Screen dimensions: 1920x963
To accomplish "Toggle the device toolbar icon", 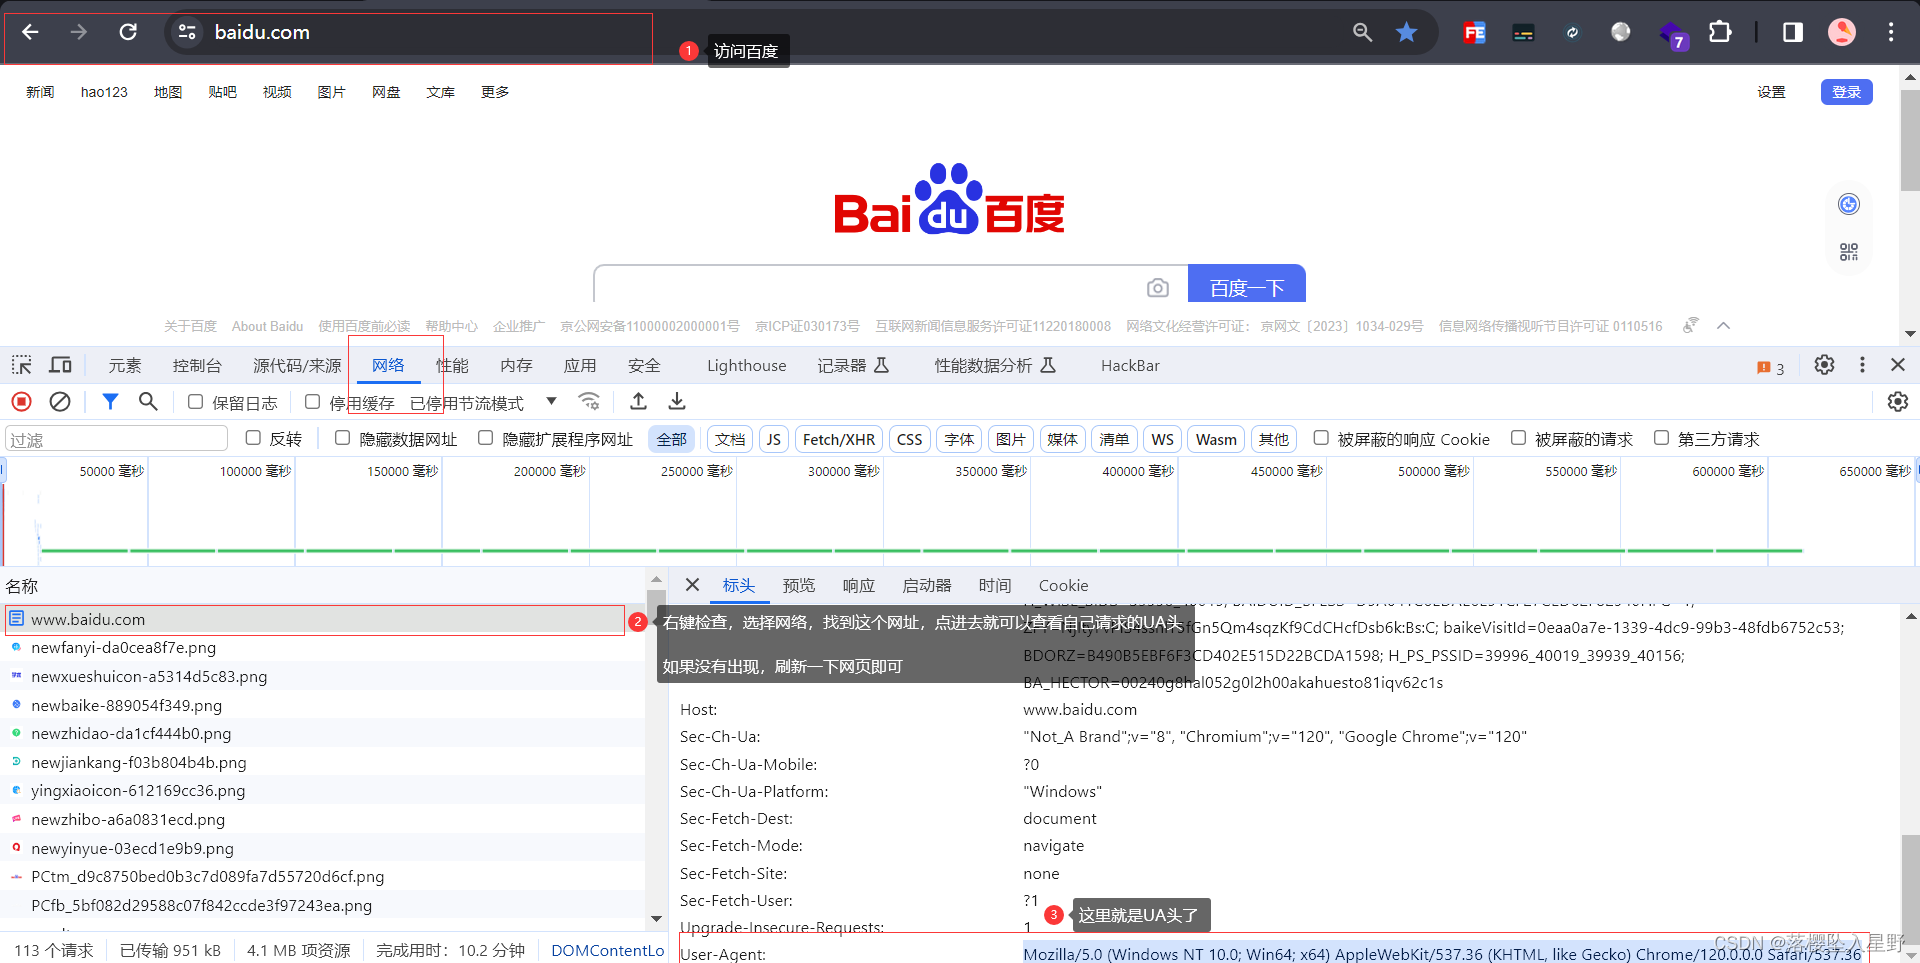I will 61,365.
